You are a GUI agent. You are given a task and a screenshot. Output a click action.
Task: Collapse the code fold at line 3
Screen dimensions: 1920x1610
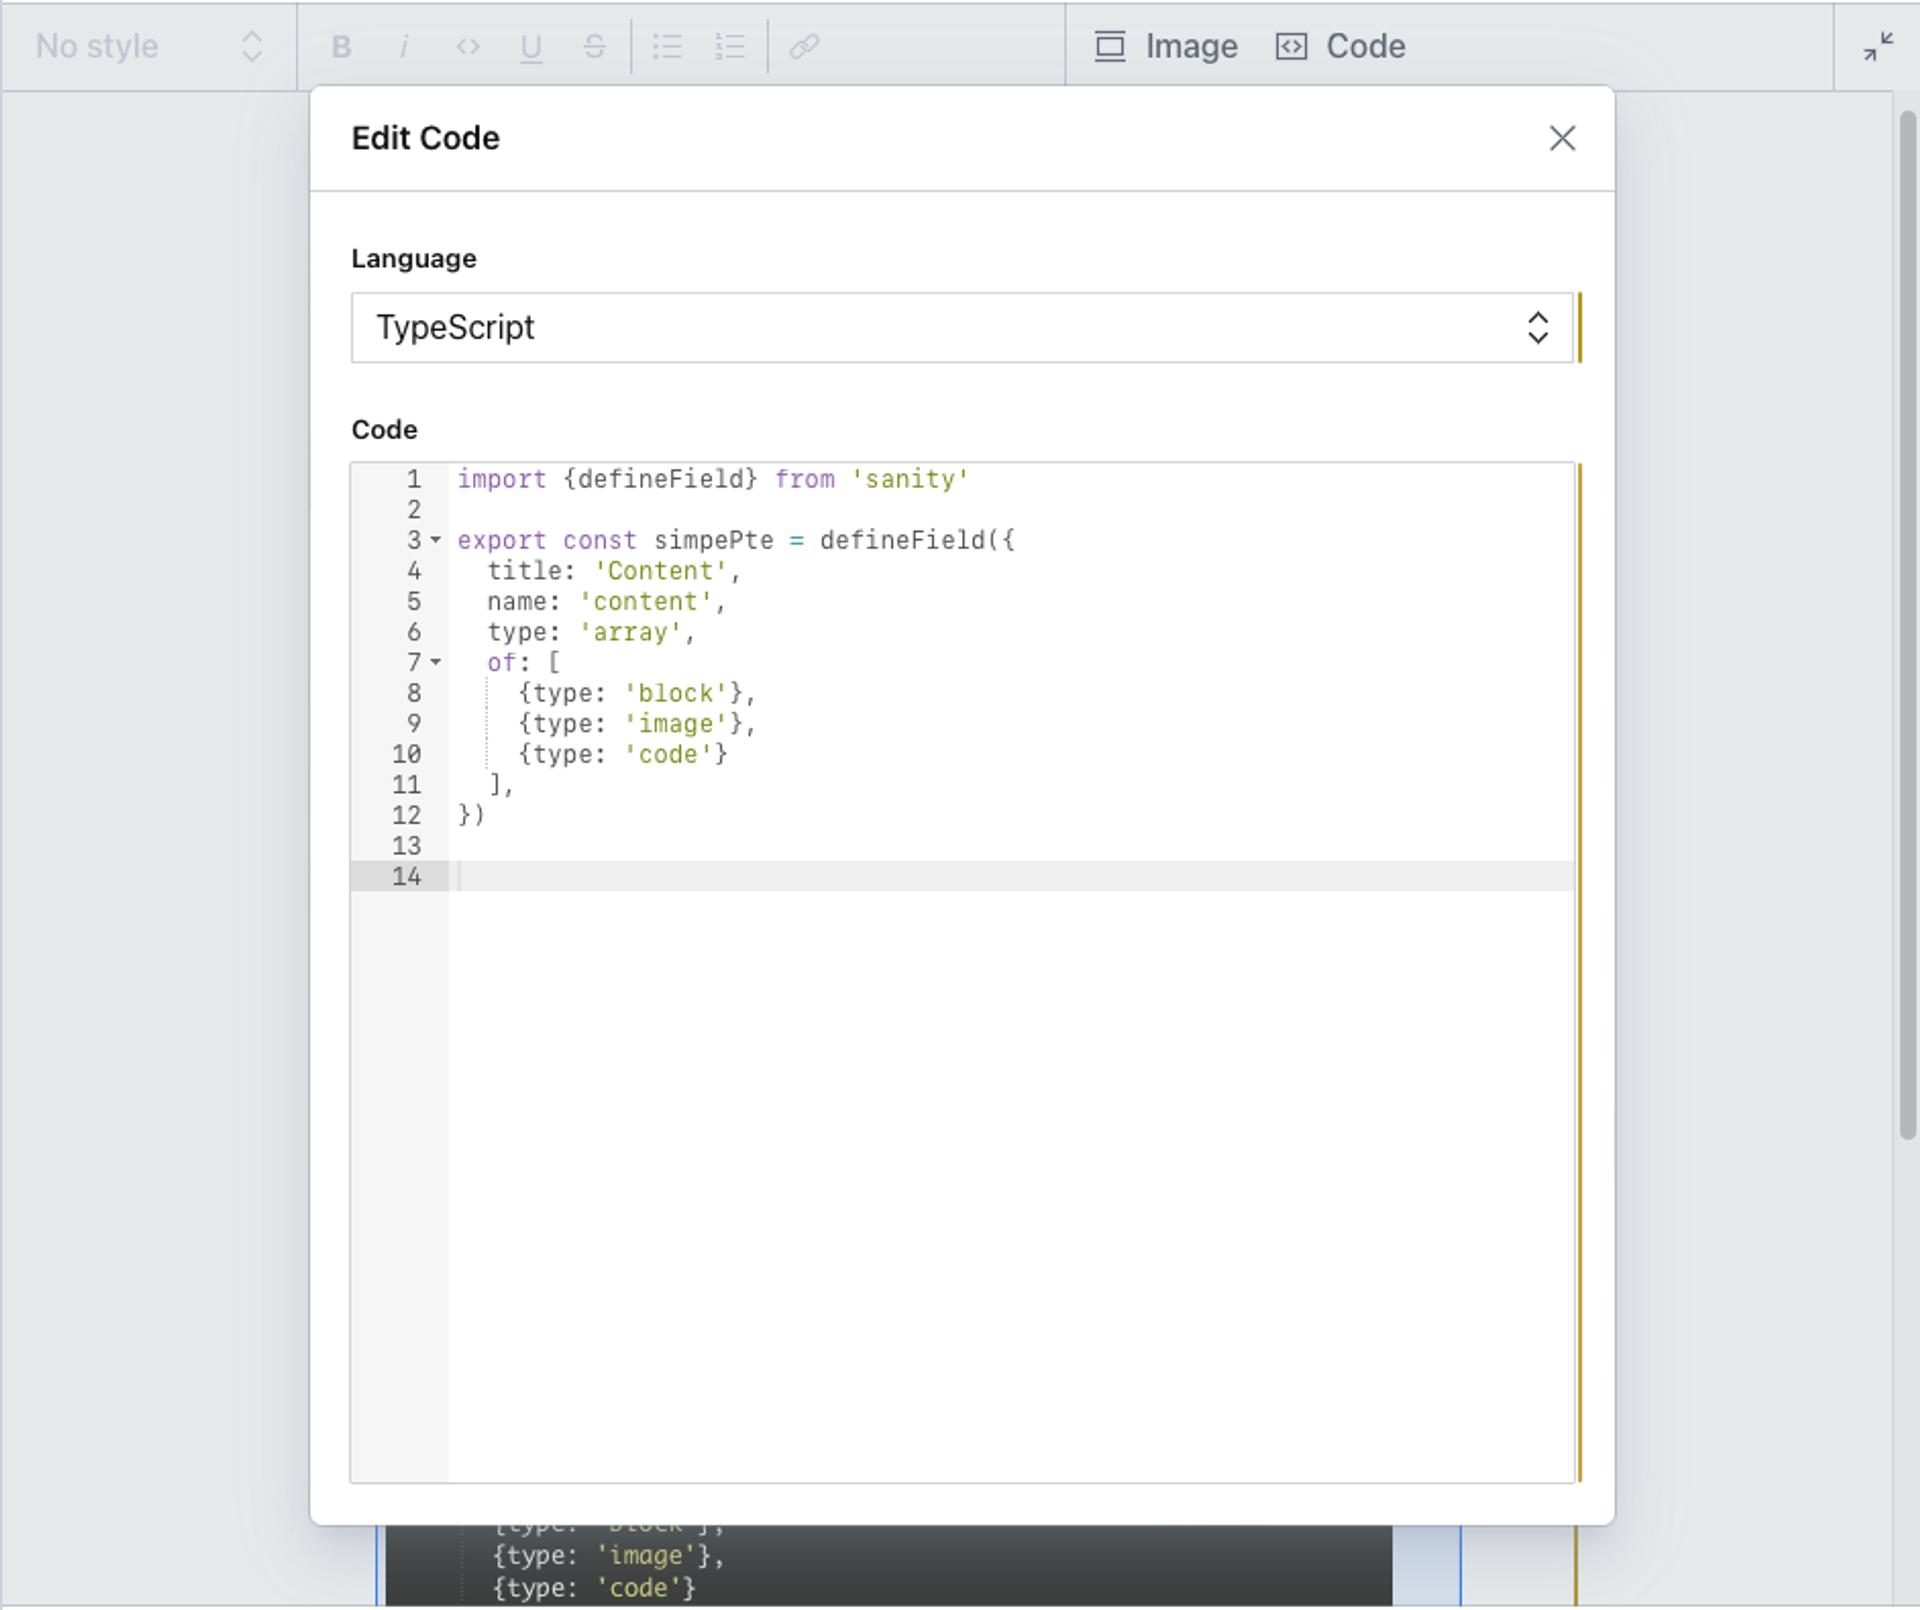point(436,540)
